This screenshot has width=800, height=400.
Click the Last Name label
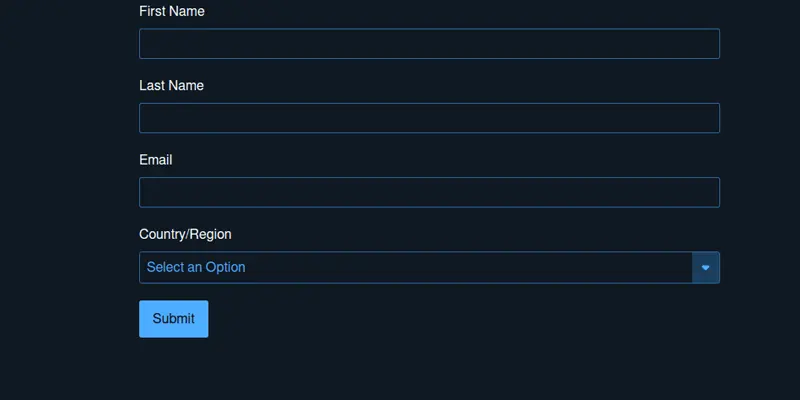pyautogui.click(x=171, y=85)
